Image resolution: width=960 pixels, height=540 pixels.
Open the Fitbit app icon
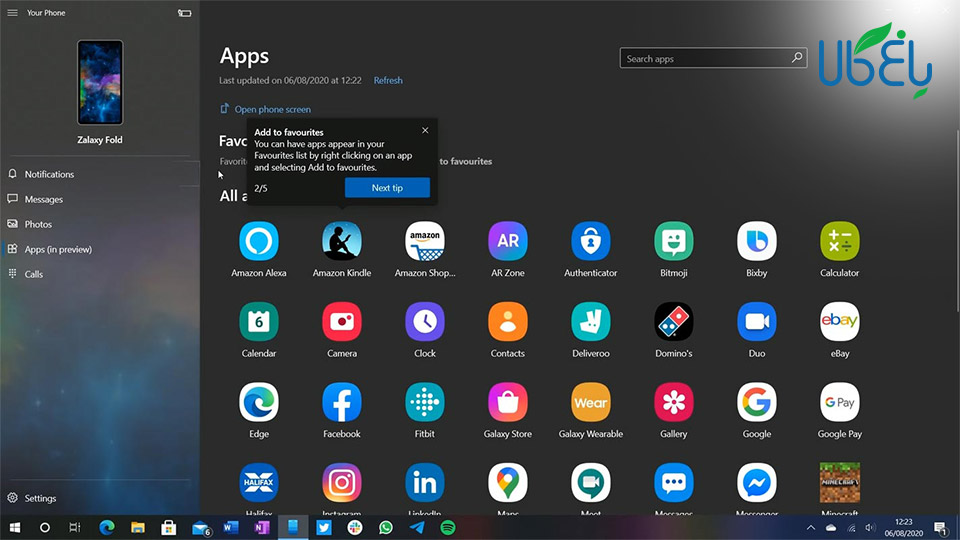[x=425, y=402]
